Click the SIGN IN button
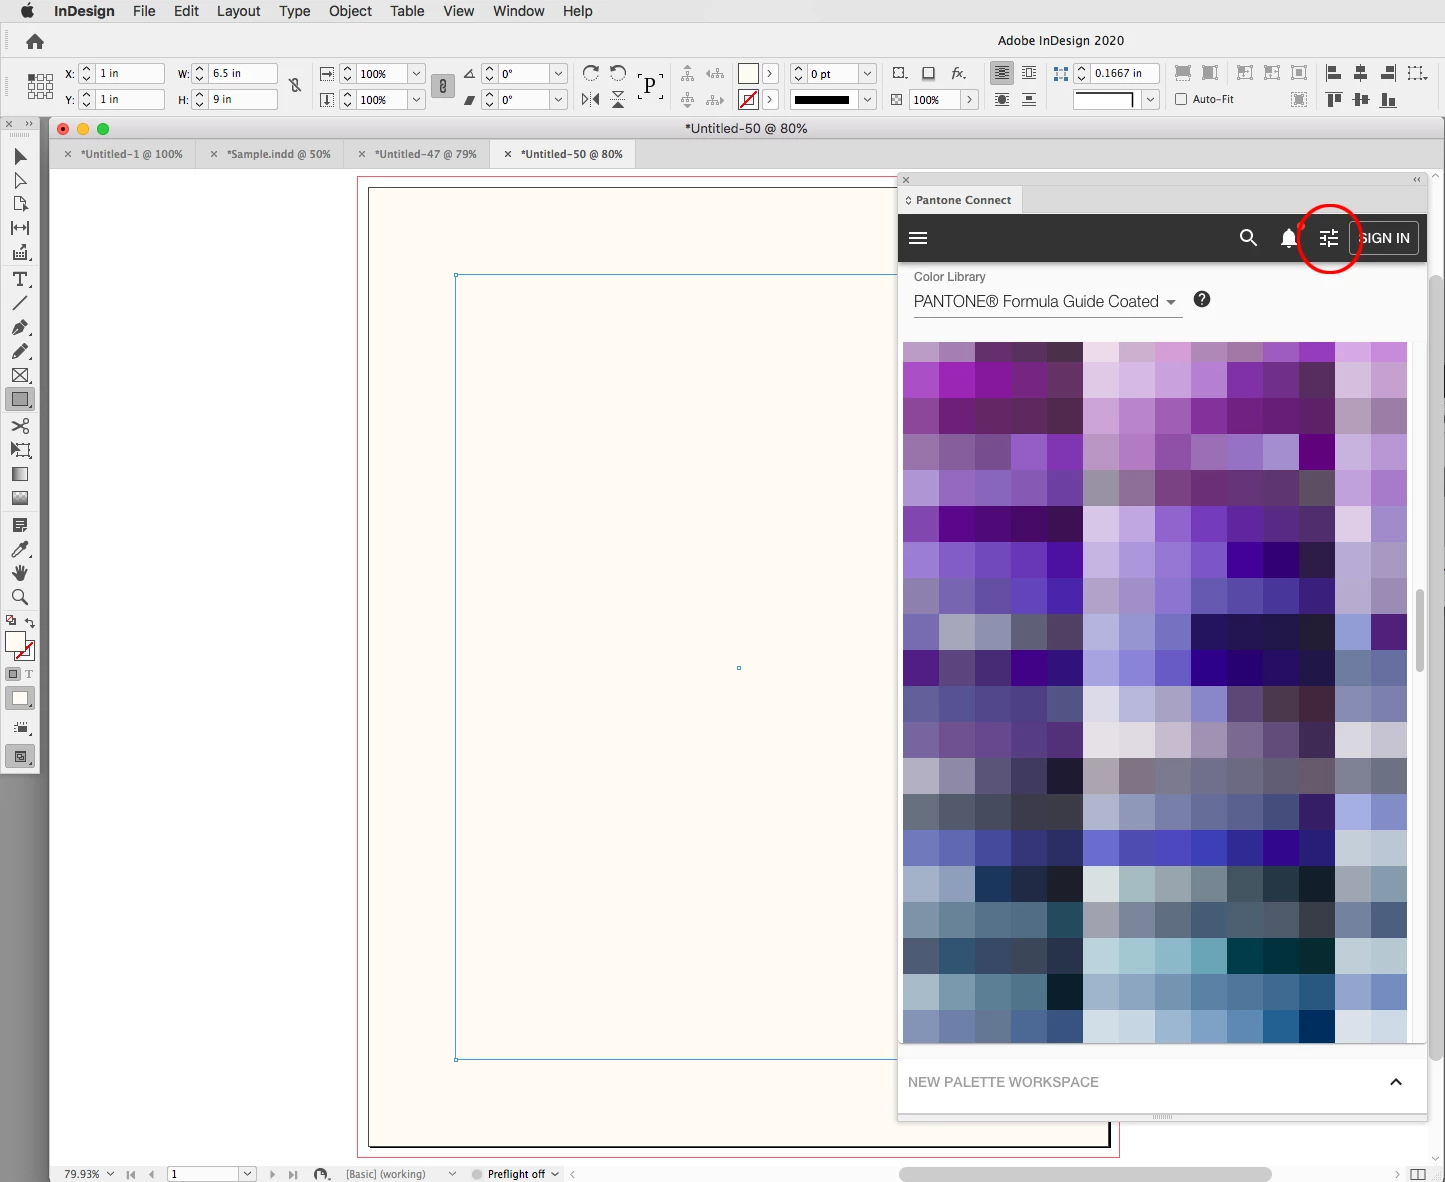1445x1182 pixels. 1384,238
